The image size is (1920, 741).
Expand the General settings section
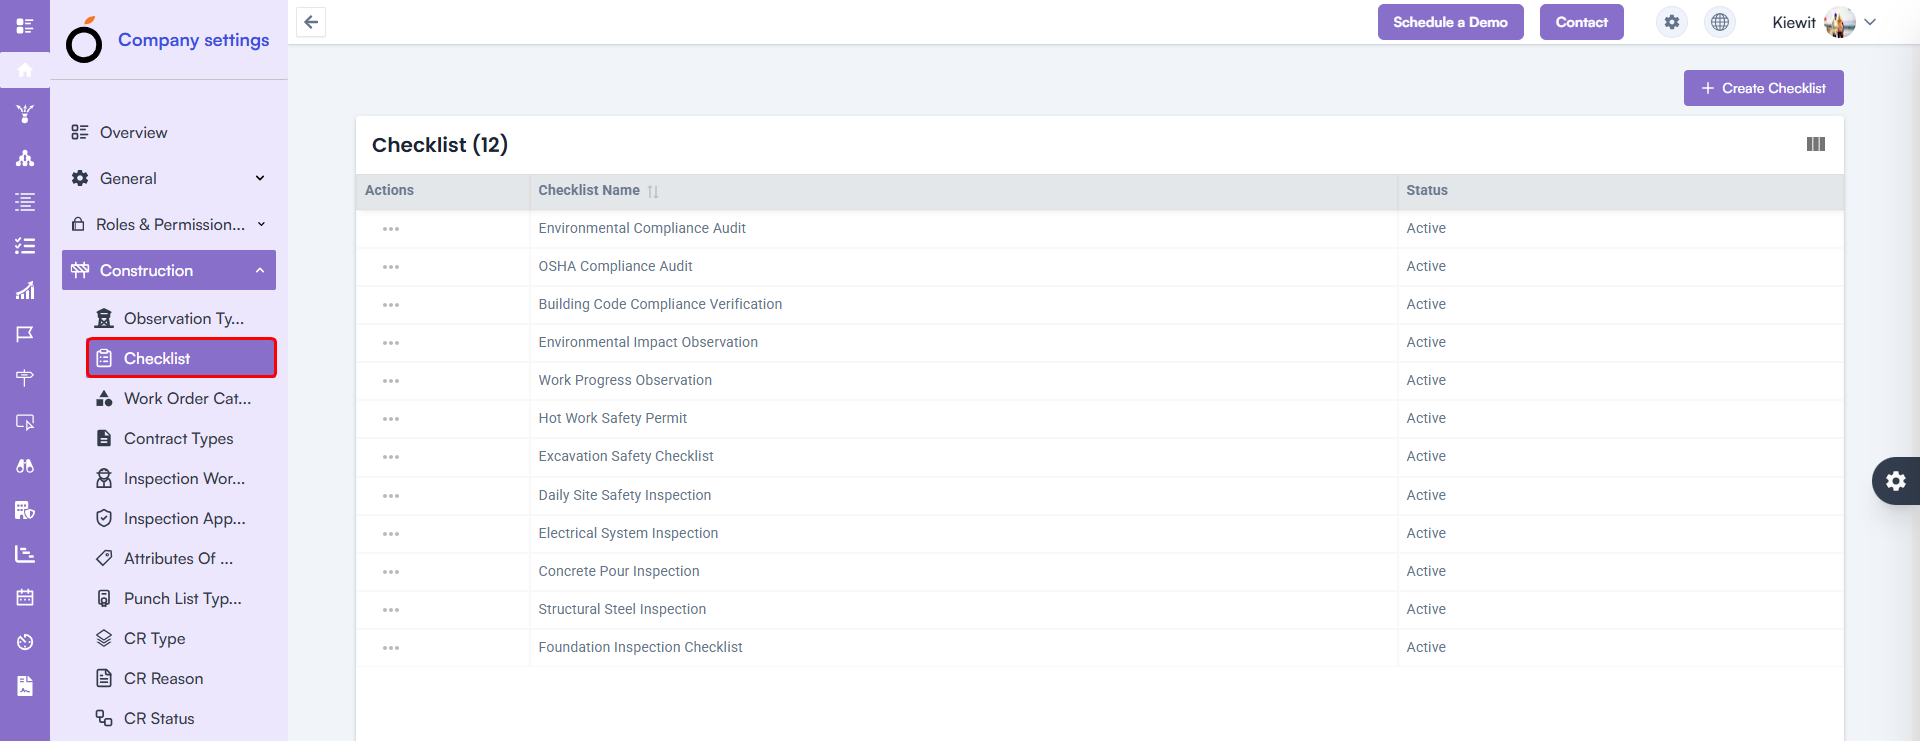169,178
